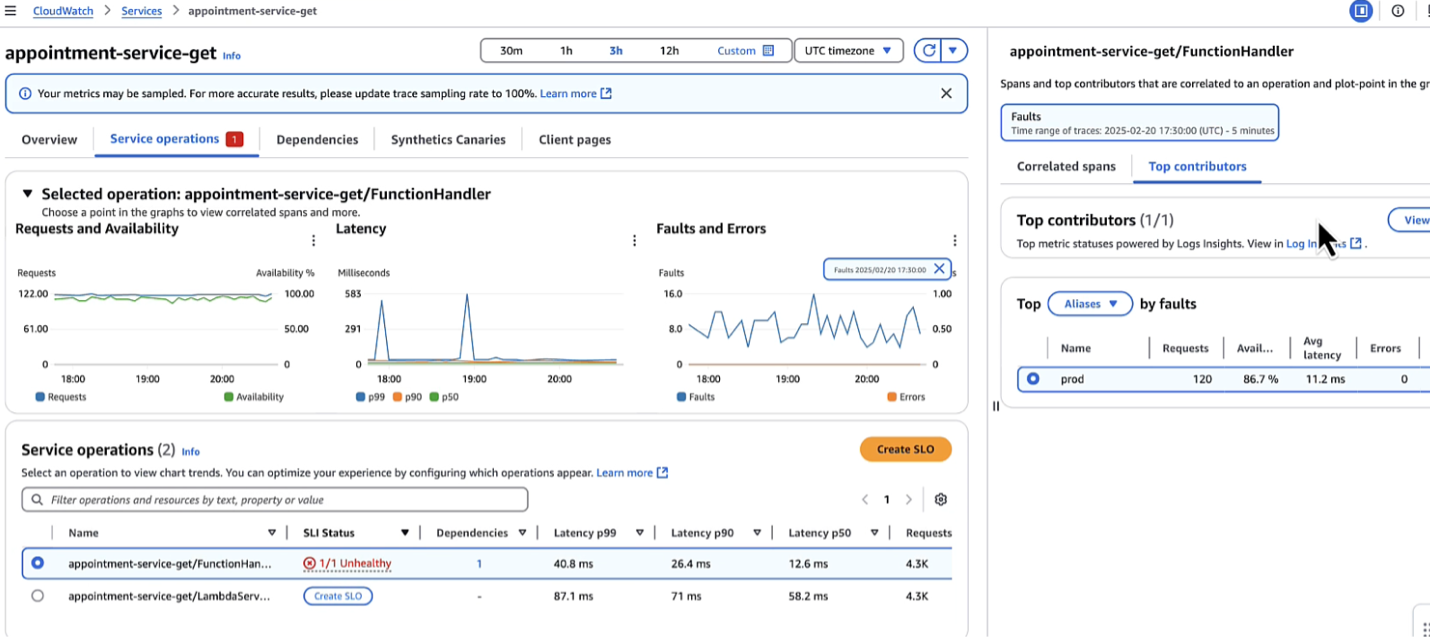Viewport: 1430px width, 641px height.
Task: Go to previous page of operations
Action: [865, 499]
